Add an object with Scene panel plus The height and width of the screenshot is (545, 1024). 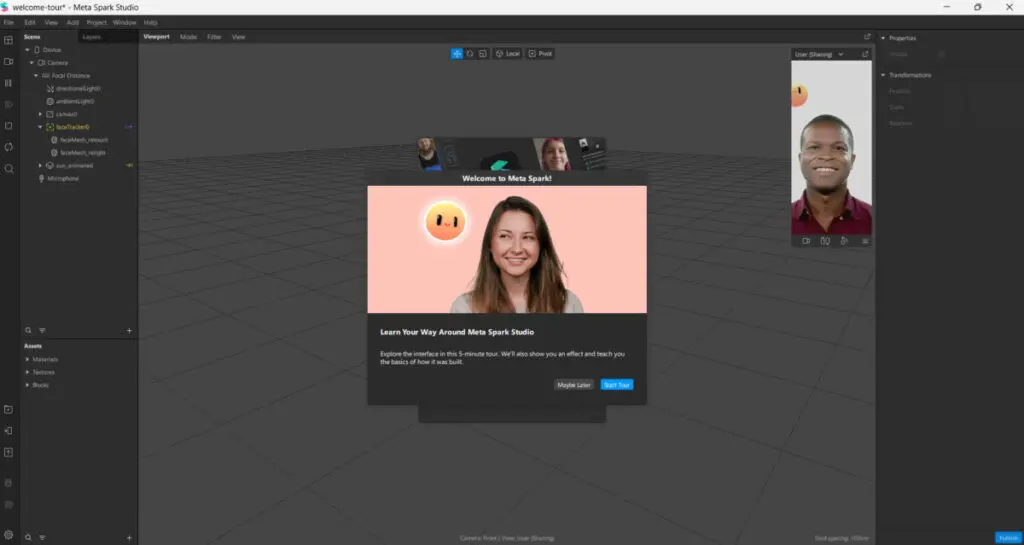129,331
